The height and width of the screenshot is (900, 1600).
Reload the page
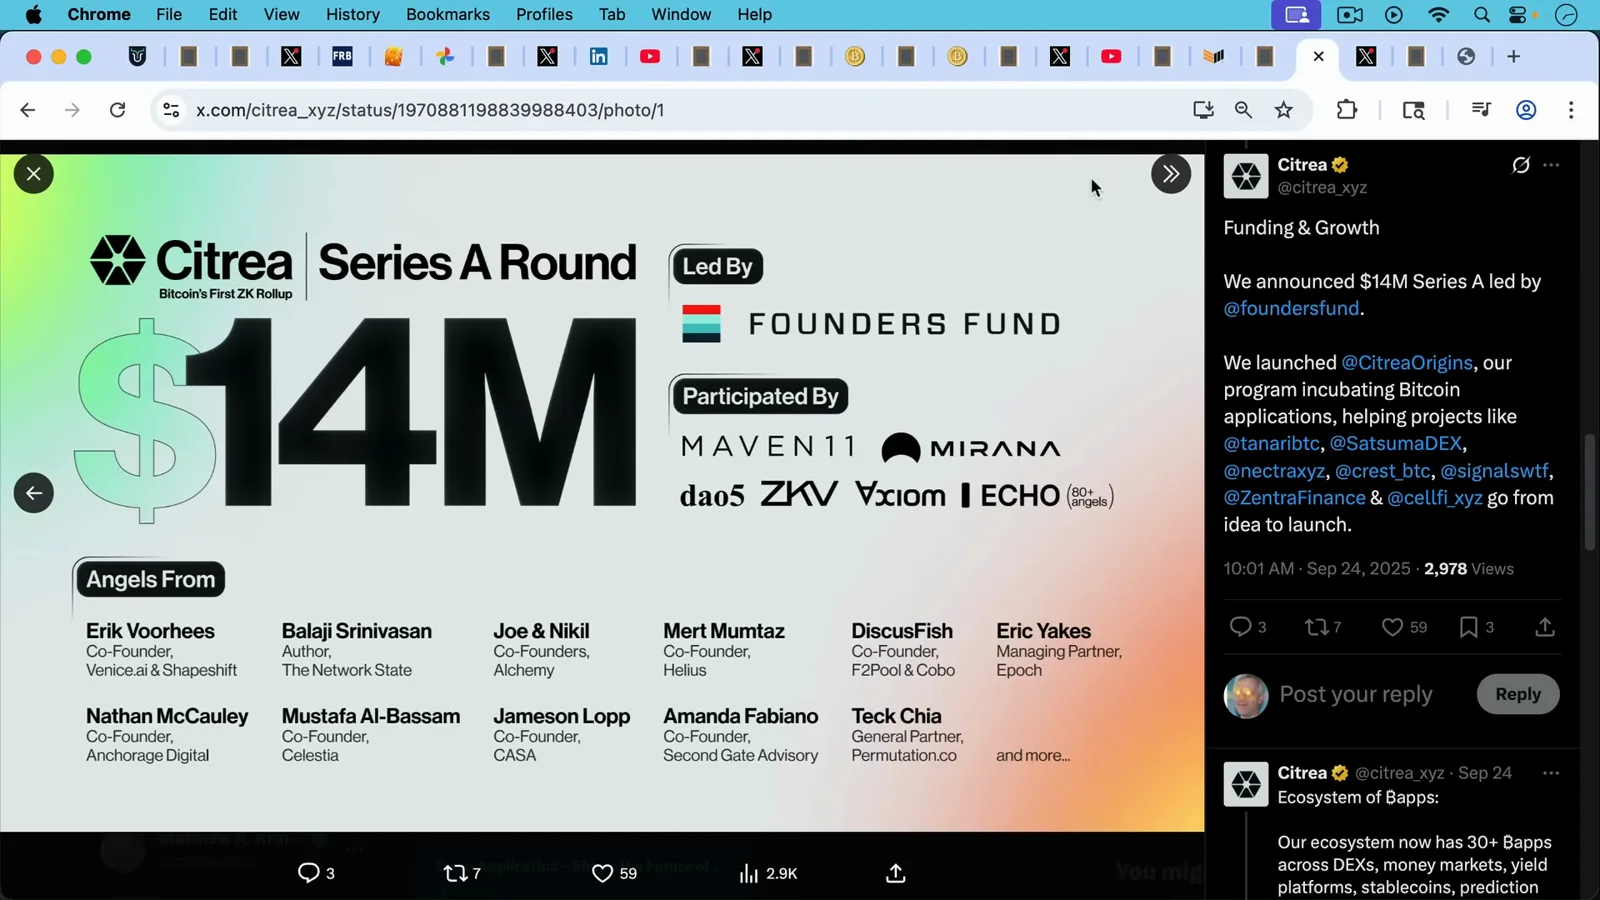[x=118, y=110]
